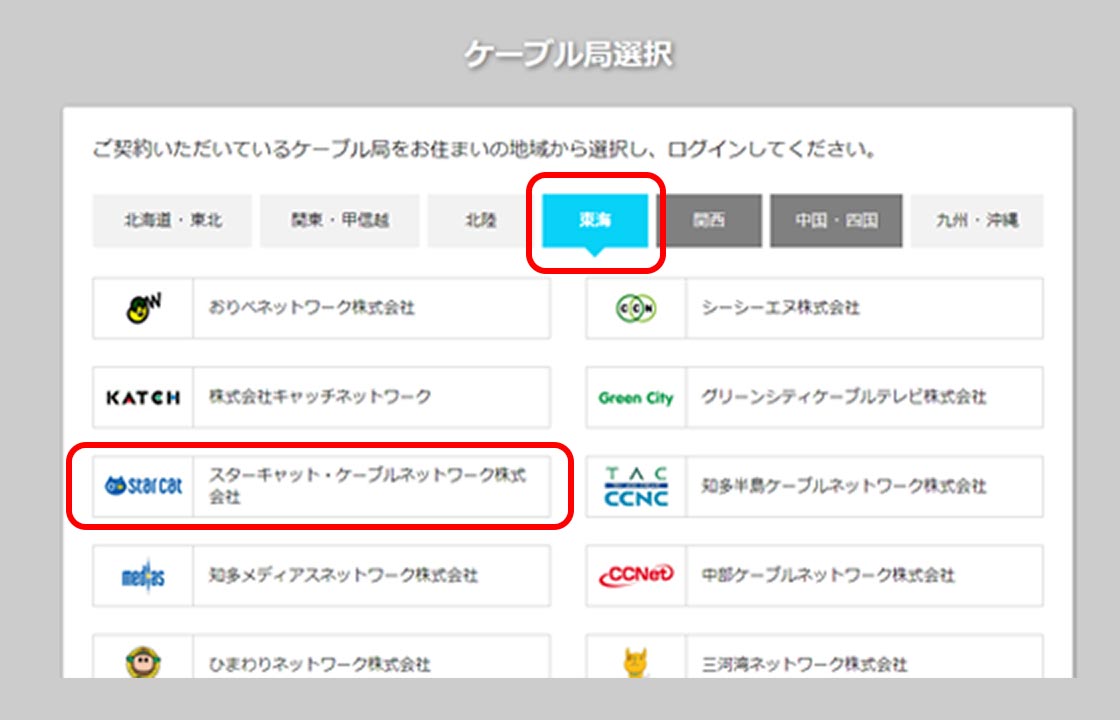The height and width of the screenshot is (720, 1120).
Task: Click the KATCH logo
Action: click(143, 398)
